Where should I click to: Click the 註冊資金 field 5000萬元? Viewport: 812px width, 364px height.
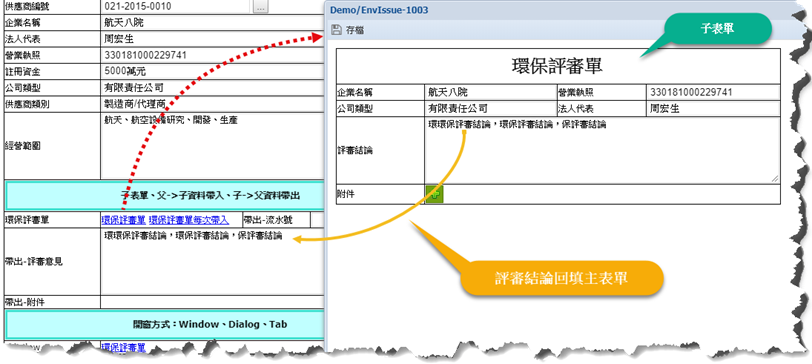pos(212,71)
